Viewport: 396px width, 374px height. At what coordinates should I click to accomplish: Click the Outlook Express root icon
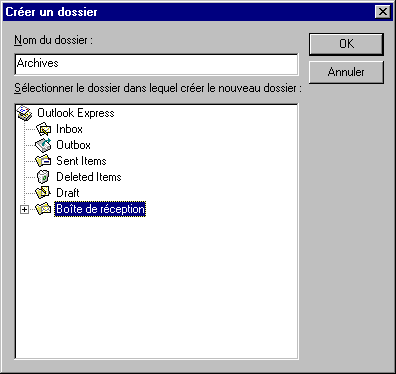(25, 113)
